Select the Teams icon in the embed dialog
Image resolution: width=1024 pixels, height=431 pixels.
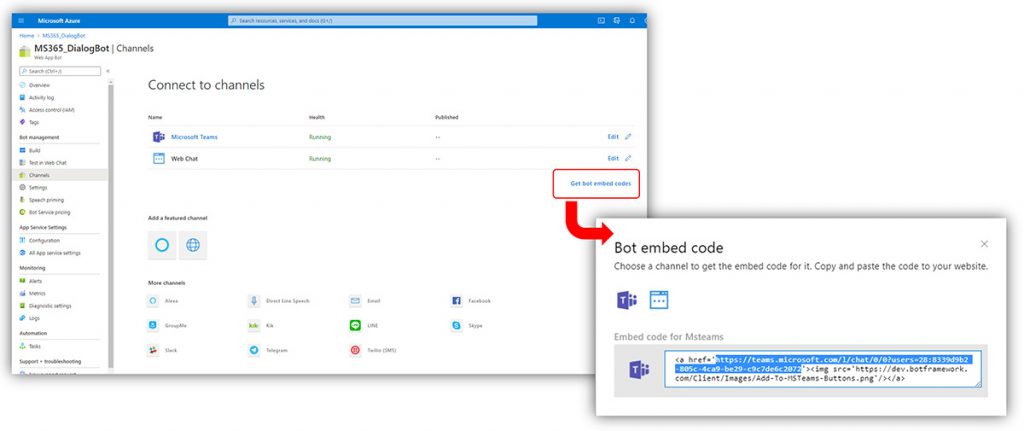[x=628, y=299]
